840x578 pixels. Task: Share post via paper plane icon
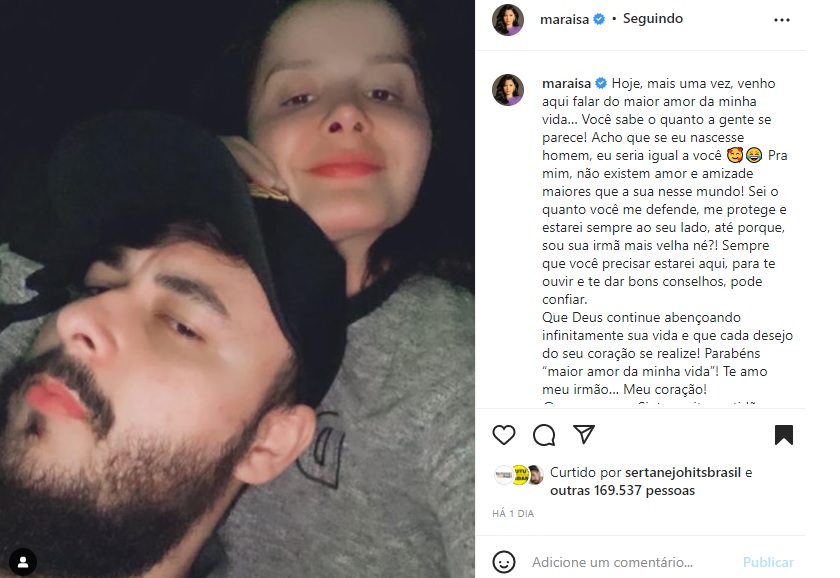[584, 434]
